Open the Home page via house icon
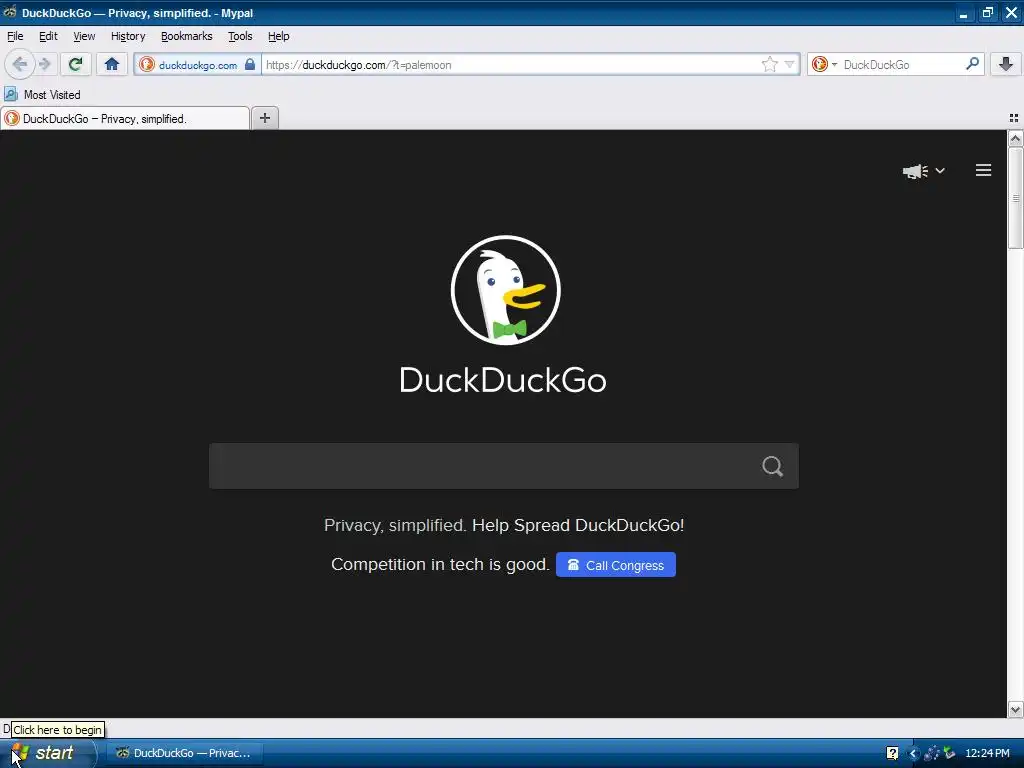 click(112, 64)
